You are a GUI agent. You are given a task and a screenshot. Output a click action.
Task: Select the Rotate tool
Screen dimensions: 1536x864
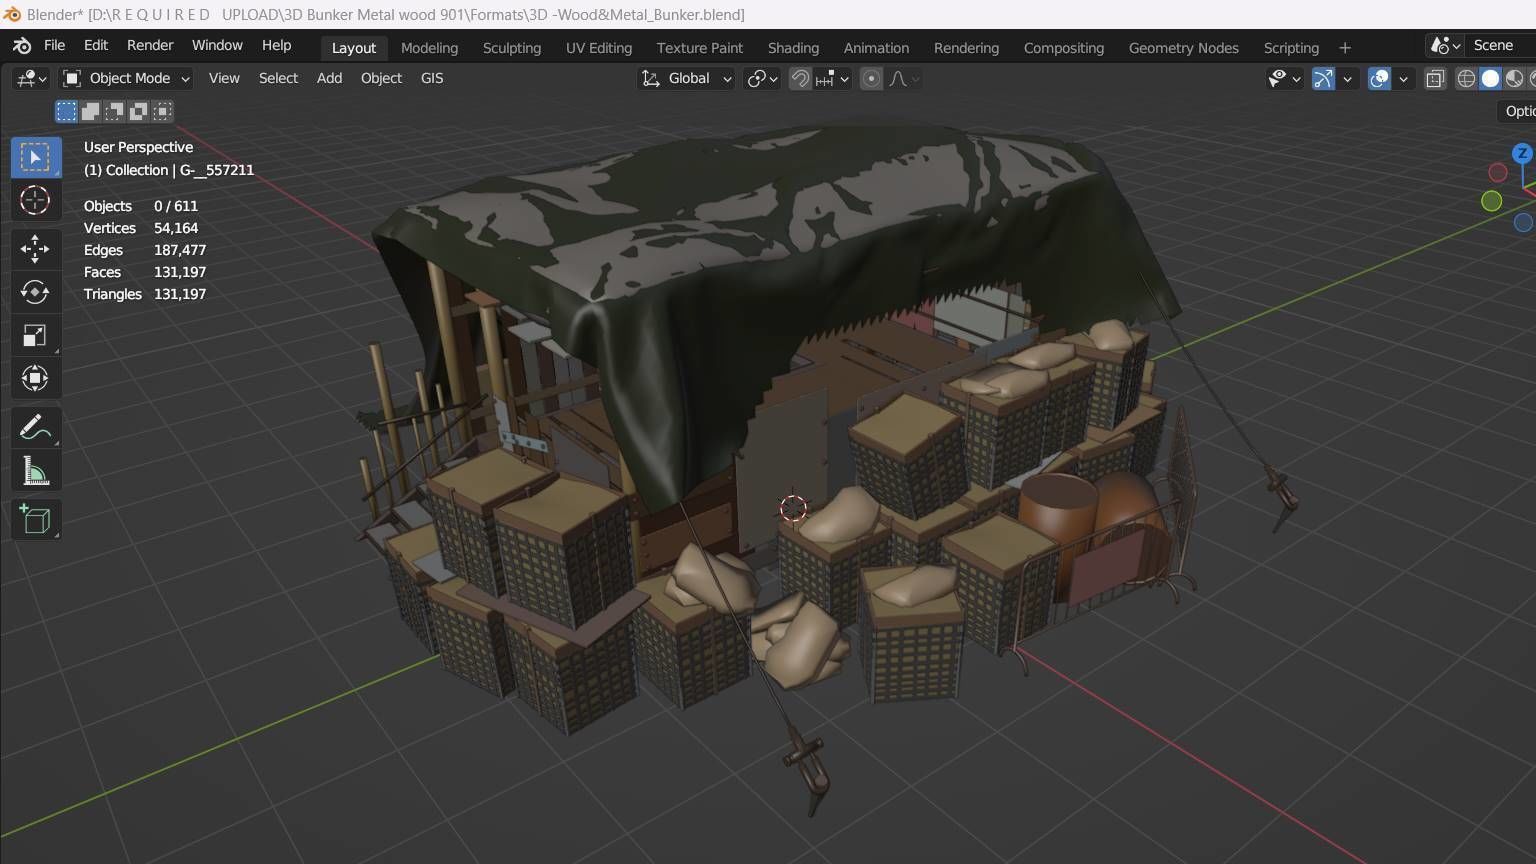pos(36,292)
